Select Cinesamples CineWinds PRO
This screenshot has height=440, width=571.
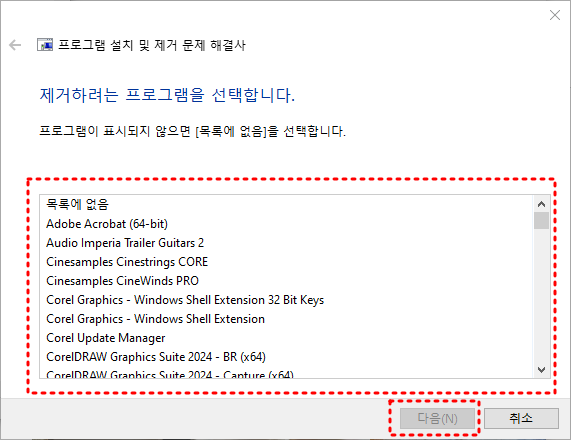click(x=286, y=280)
